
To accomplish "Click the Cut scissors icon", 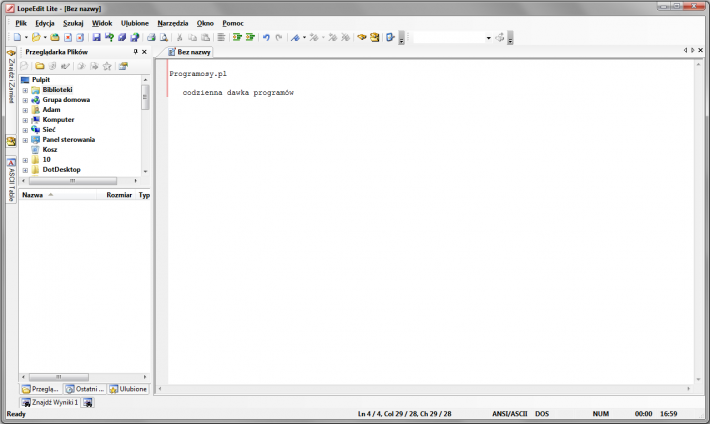I will [180, 38].
